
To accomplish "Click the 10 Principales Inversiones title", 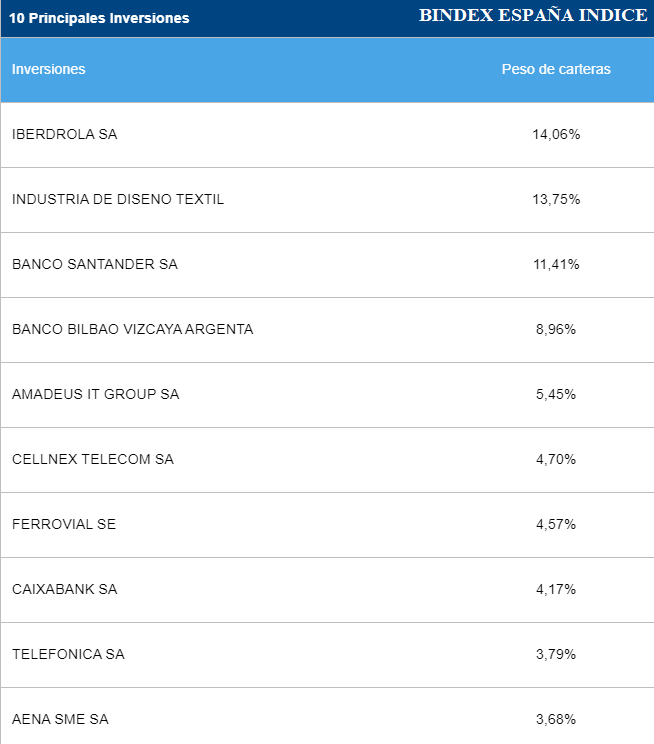I will pos(99,18).
